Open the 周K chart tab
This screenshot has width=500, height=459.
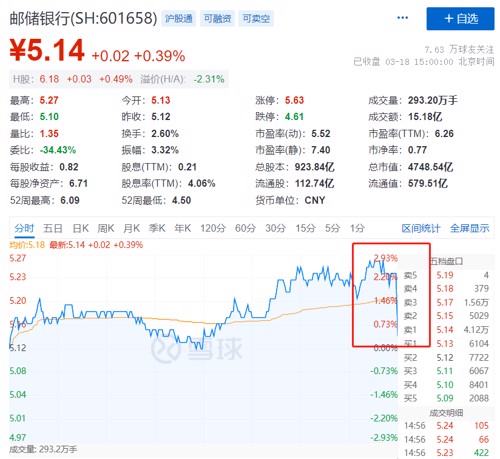coord(106,228)
